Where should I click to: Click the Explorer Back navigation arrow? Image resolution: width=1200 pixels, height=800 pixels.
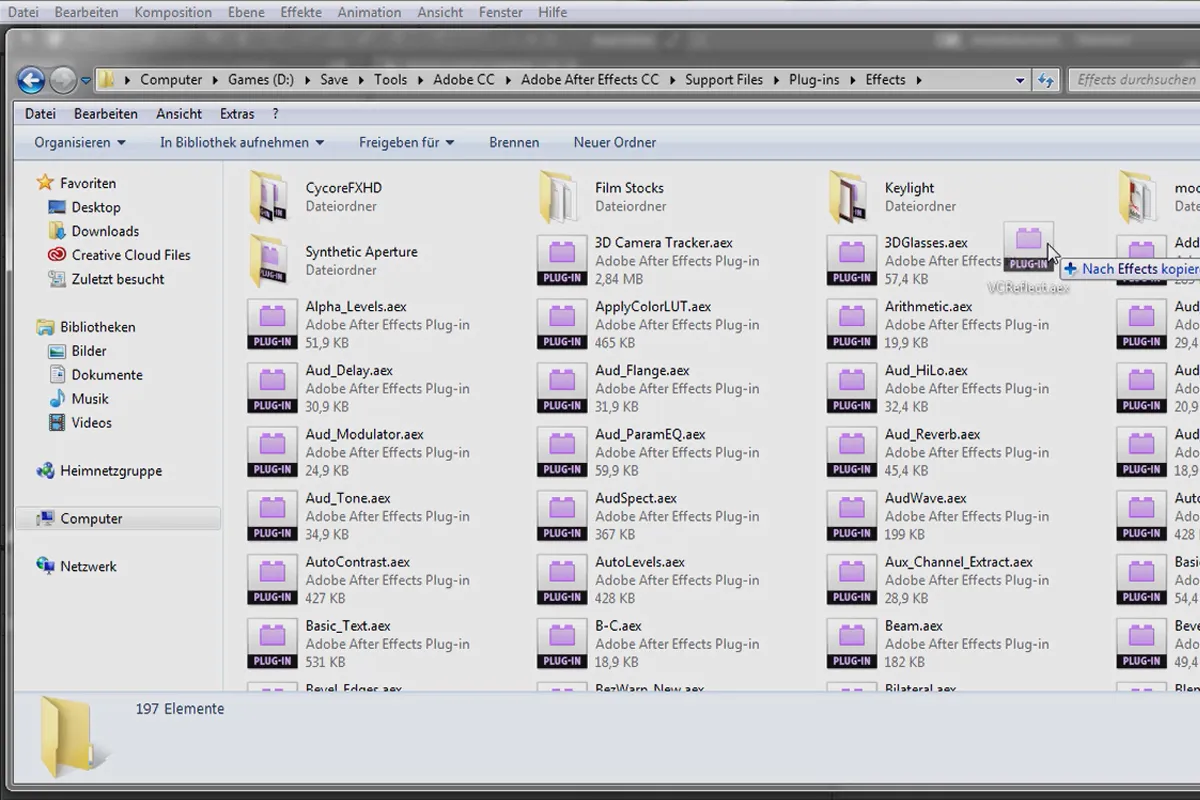click(x=31, y=80)
